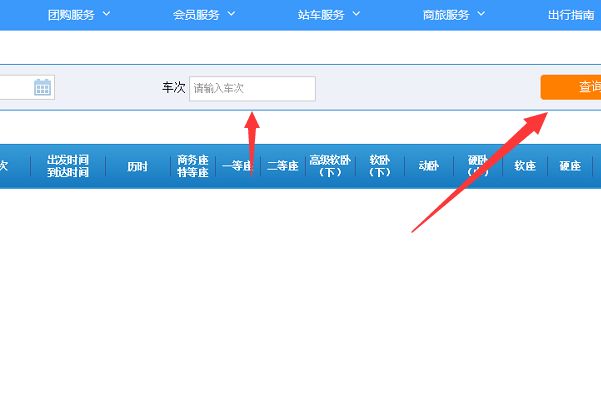Select the 二等座 column header
Screen dimensions: 601x401
pos(282,166)
